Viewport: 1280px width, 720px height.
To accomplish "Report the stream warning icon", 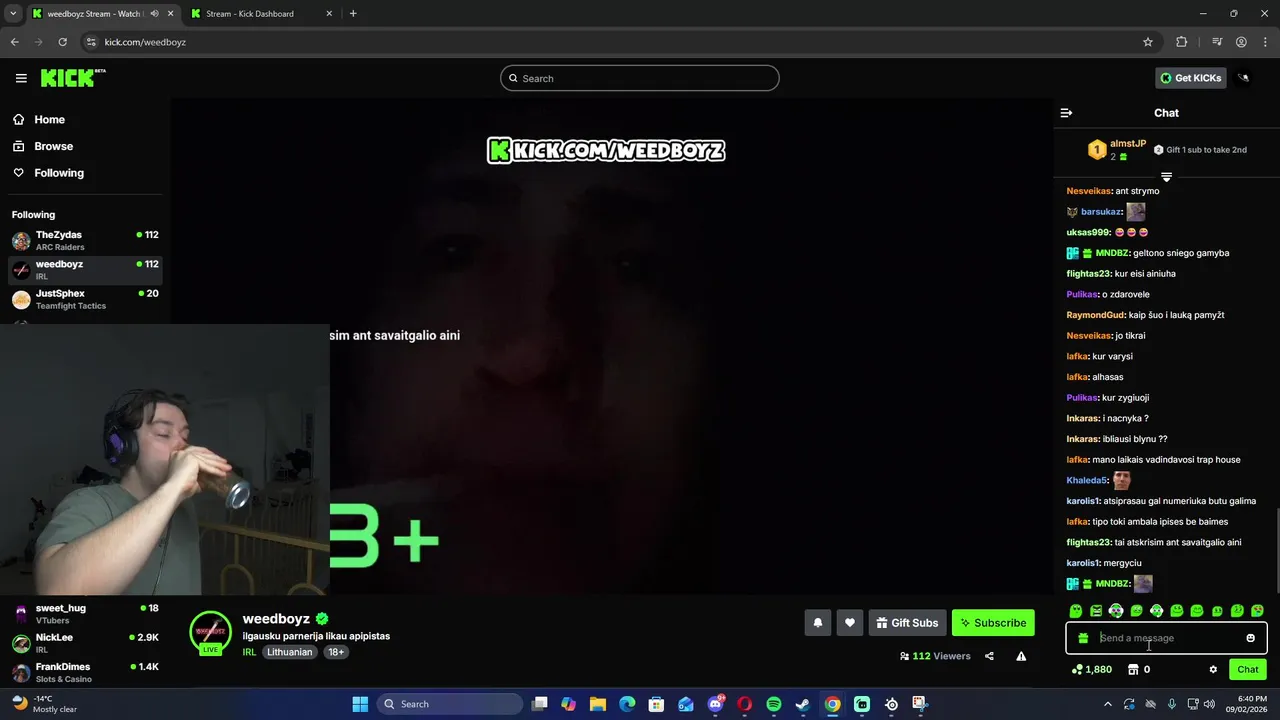I will (x=1021, y=656).
